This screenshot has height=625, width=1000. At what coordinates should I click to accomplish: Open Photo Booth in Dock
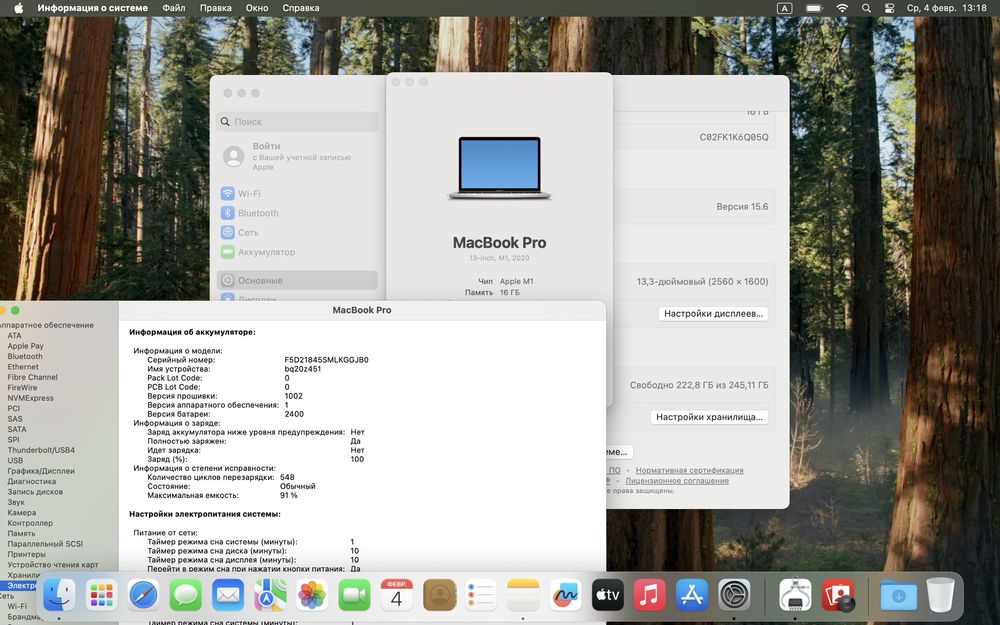[x=837, y=596]
